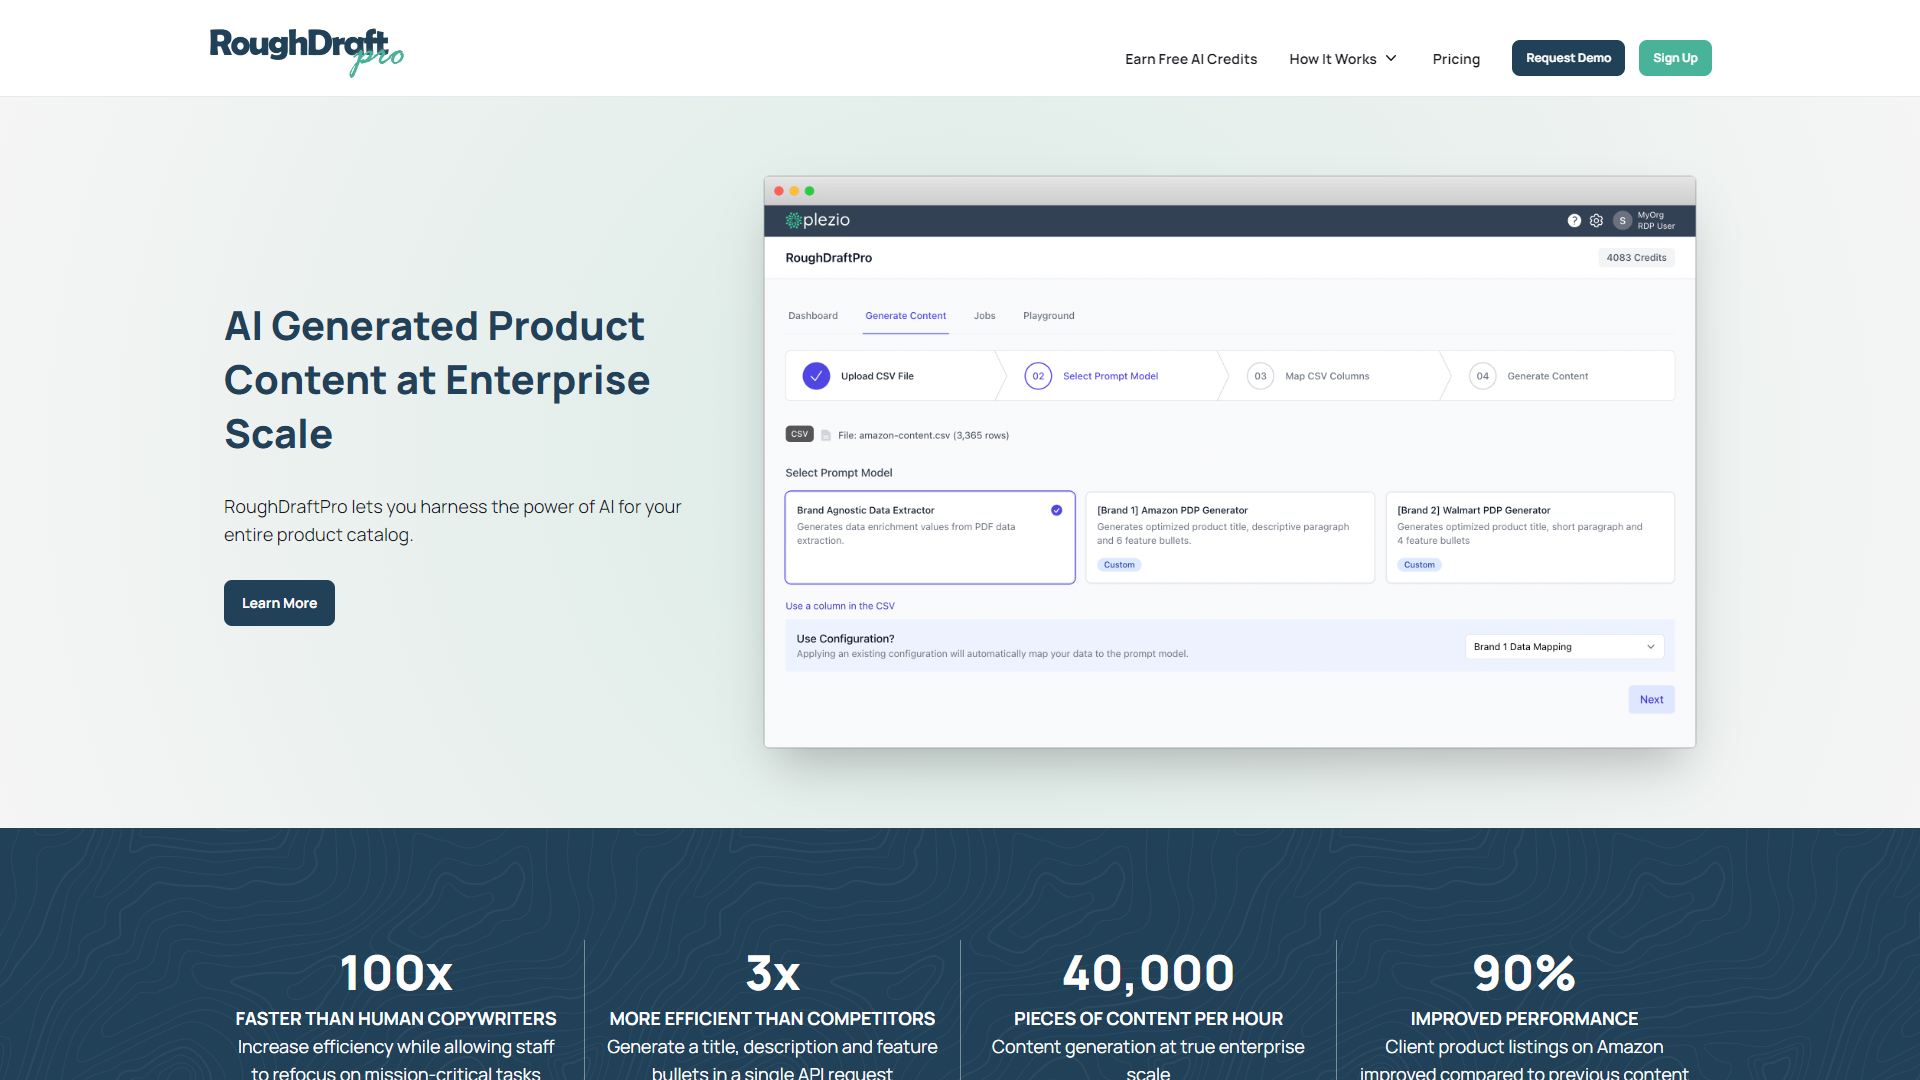
Task: Click PIECES OF CONTENT PER HOUR text
Action: (x=1148, y=1019)
